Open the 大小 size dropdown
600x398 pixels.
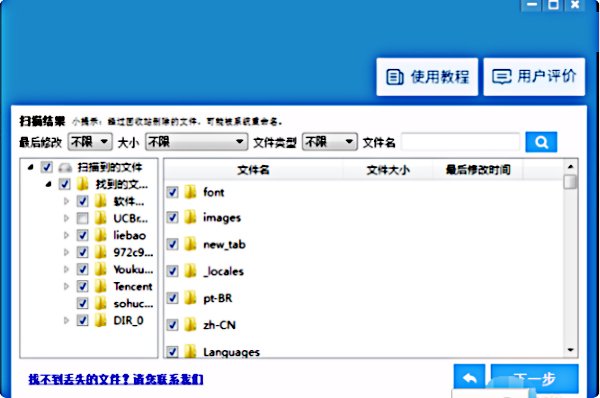197,142
